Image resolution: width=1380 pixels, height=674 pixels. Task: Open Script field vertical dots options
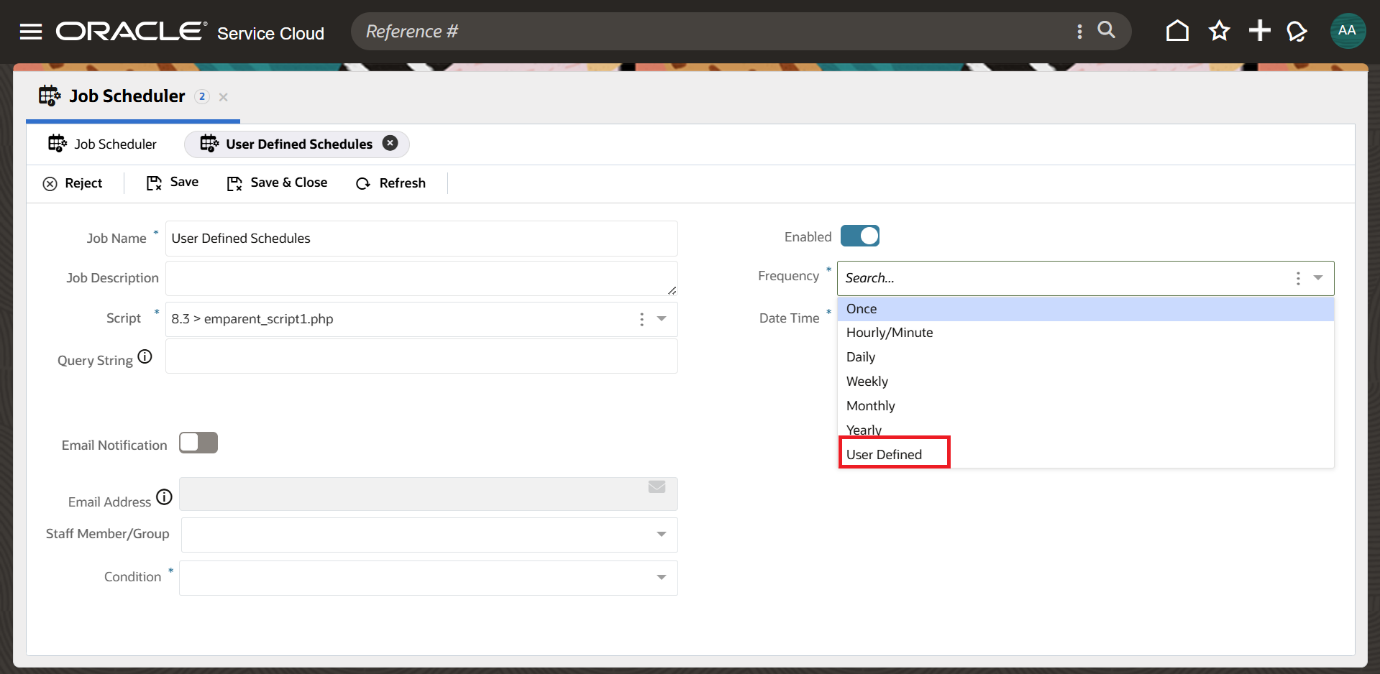tap(641, 319)
